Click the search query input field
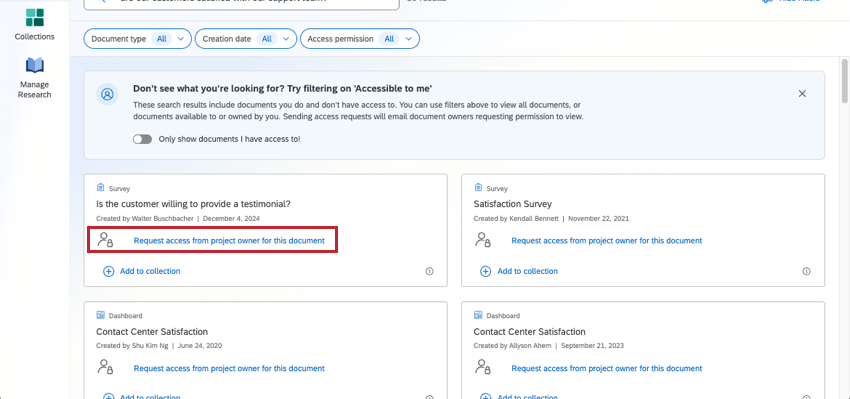Image resolution: width=850 pixels, height=399 pixels. tap(241, 3)
